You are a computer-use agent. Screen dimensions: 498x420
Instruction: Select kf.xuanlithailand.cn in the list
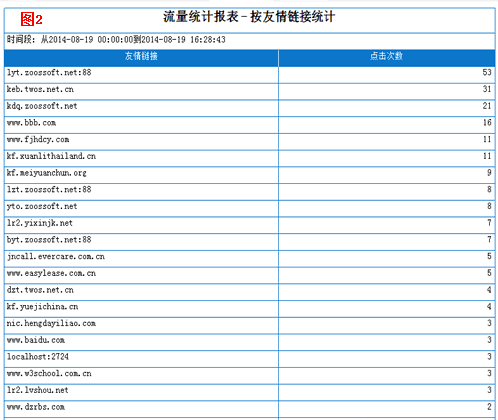coord(51,157)
